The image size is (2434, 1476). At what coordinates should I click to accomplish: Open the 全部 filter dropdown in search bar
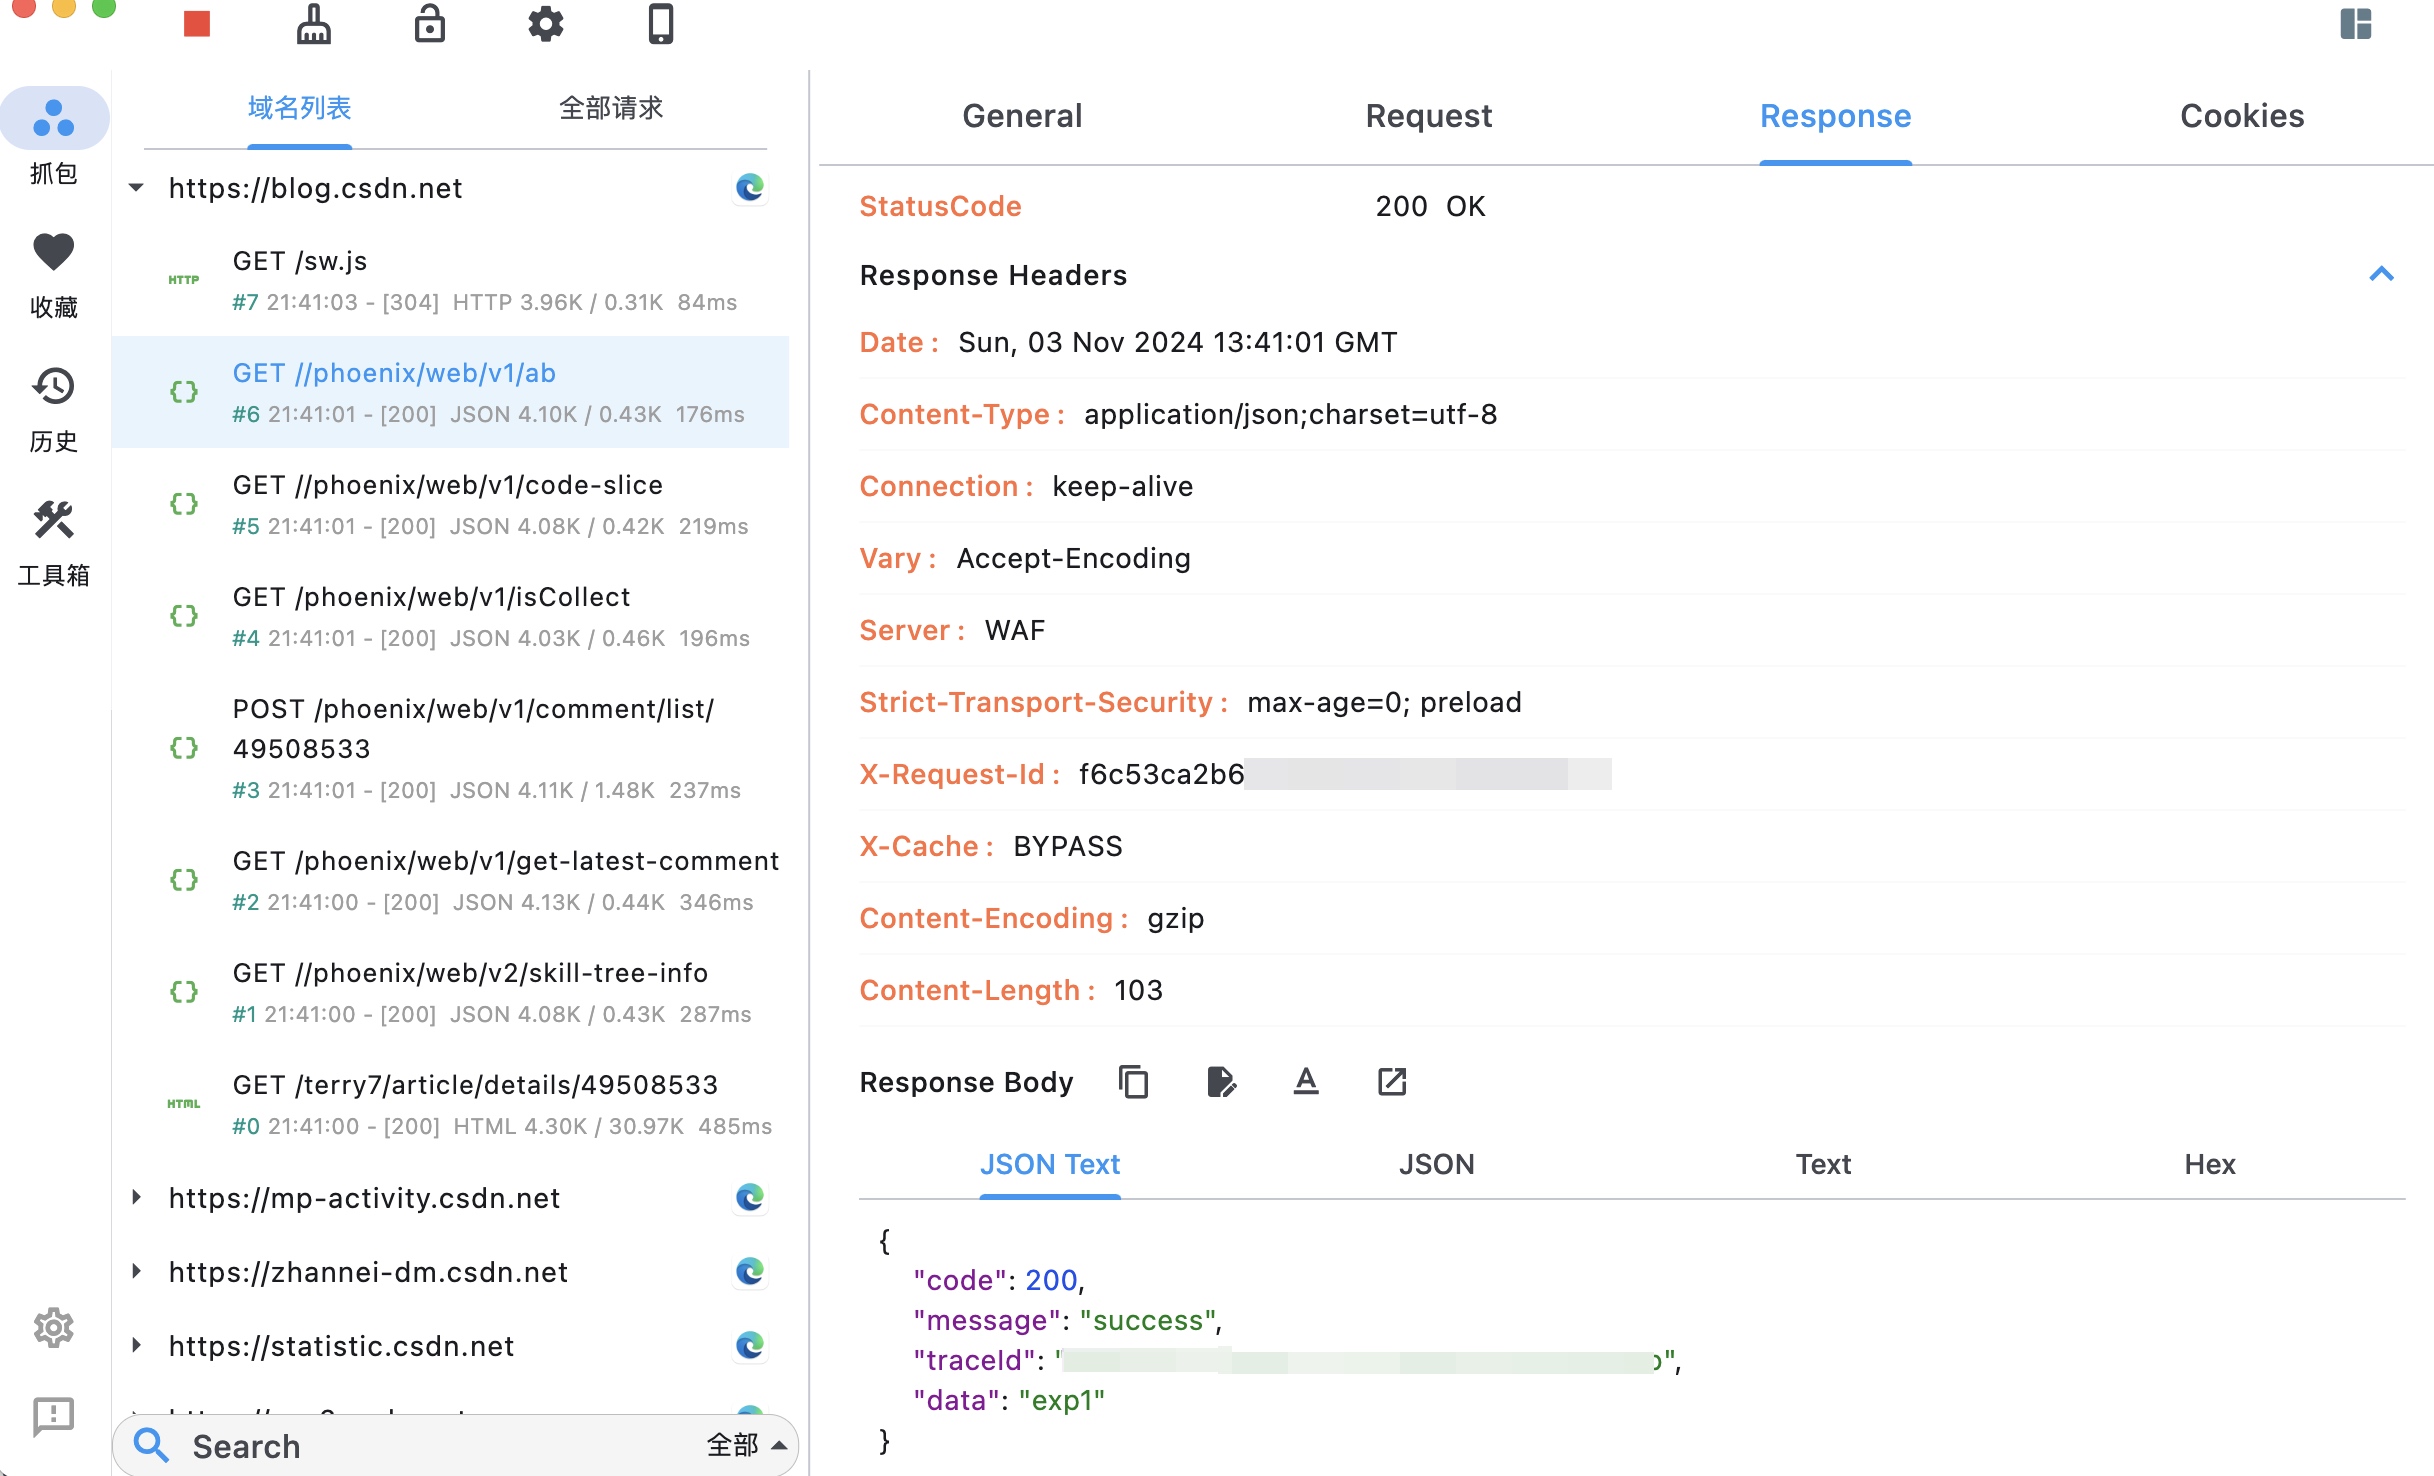click(x=746, y=1445)
